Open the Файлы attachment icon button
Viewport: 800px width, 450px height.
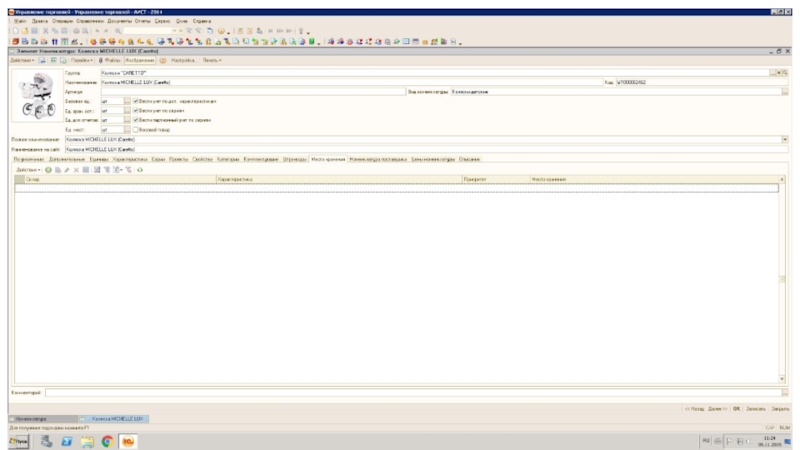coord(105,60)
